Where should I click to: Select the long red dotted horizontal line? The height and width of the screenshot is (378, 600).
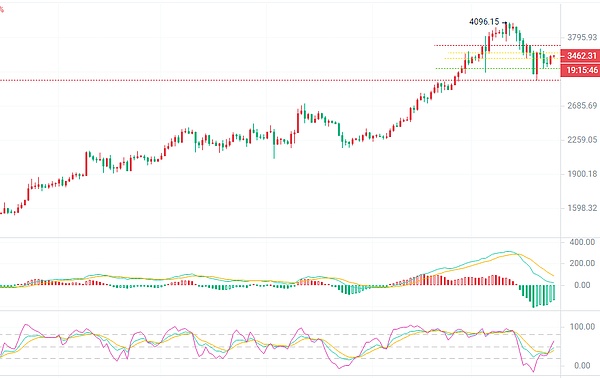(280, 80)
